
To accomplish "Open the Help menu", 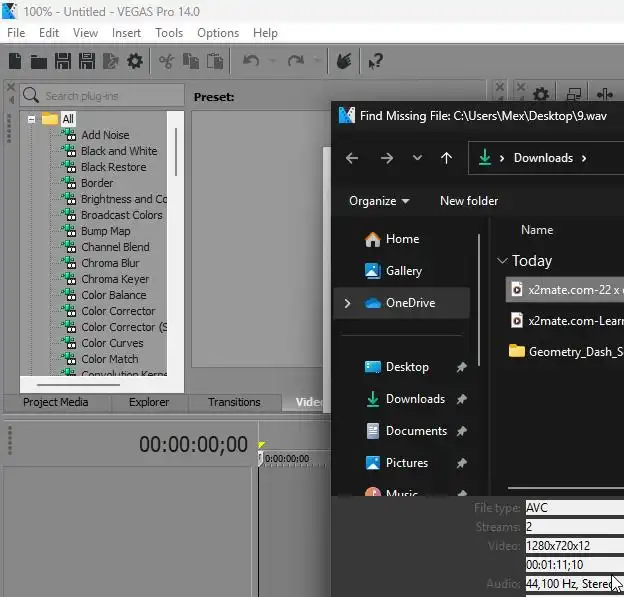I will pos(265,33).
